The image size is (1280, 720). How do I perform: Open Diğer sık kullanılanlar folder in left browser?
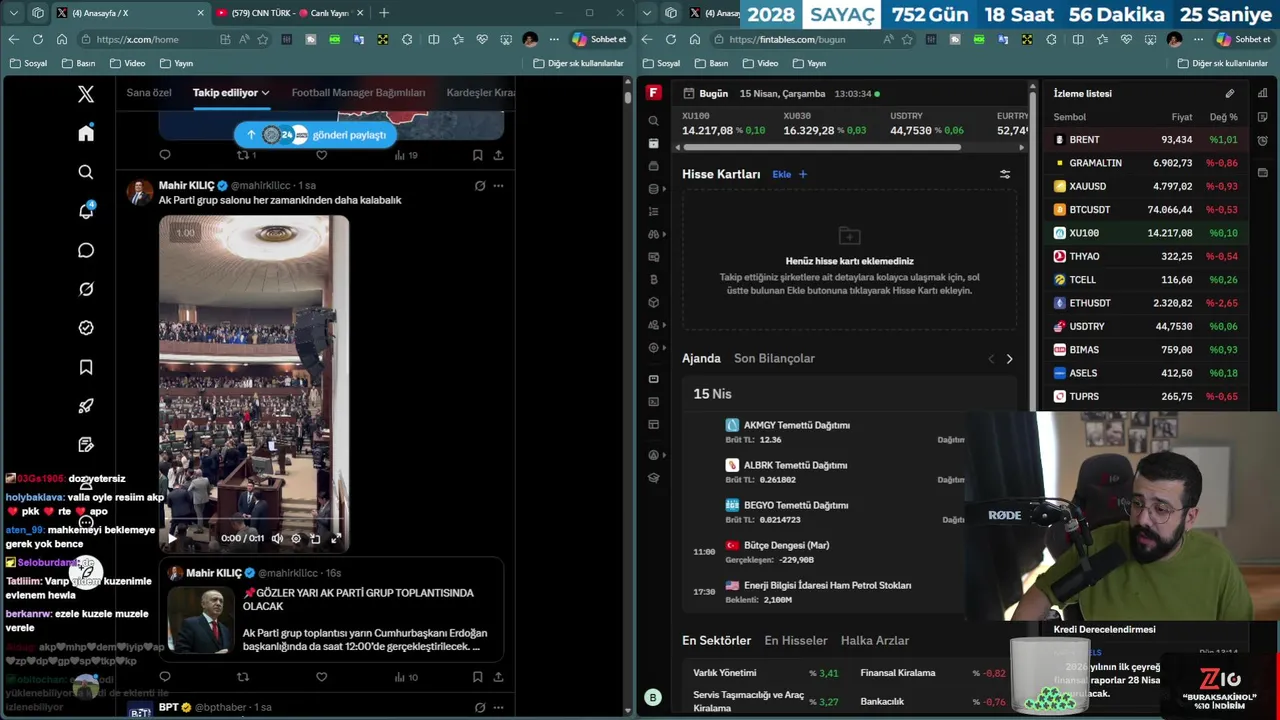click(578, 63)
